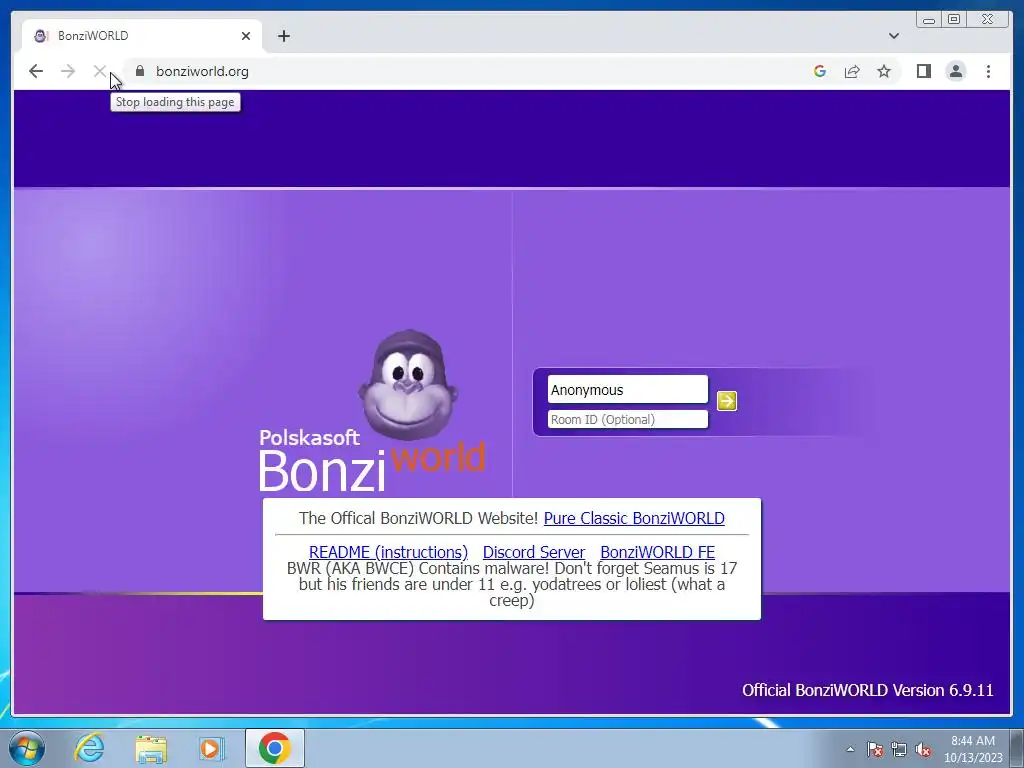Viewport: 1024px width, 768px height.
Task: View site security lock info
Action: point(140,71)
